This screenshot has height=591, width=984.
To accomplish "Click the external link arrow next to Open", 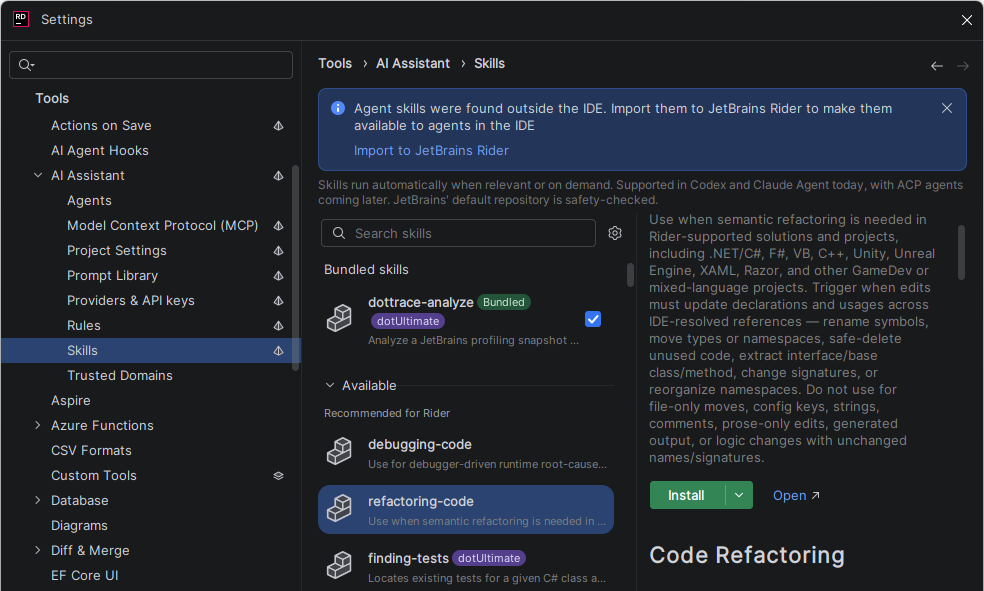I will tap(815, 496).
